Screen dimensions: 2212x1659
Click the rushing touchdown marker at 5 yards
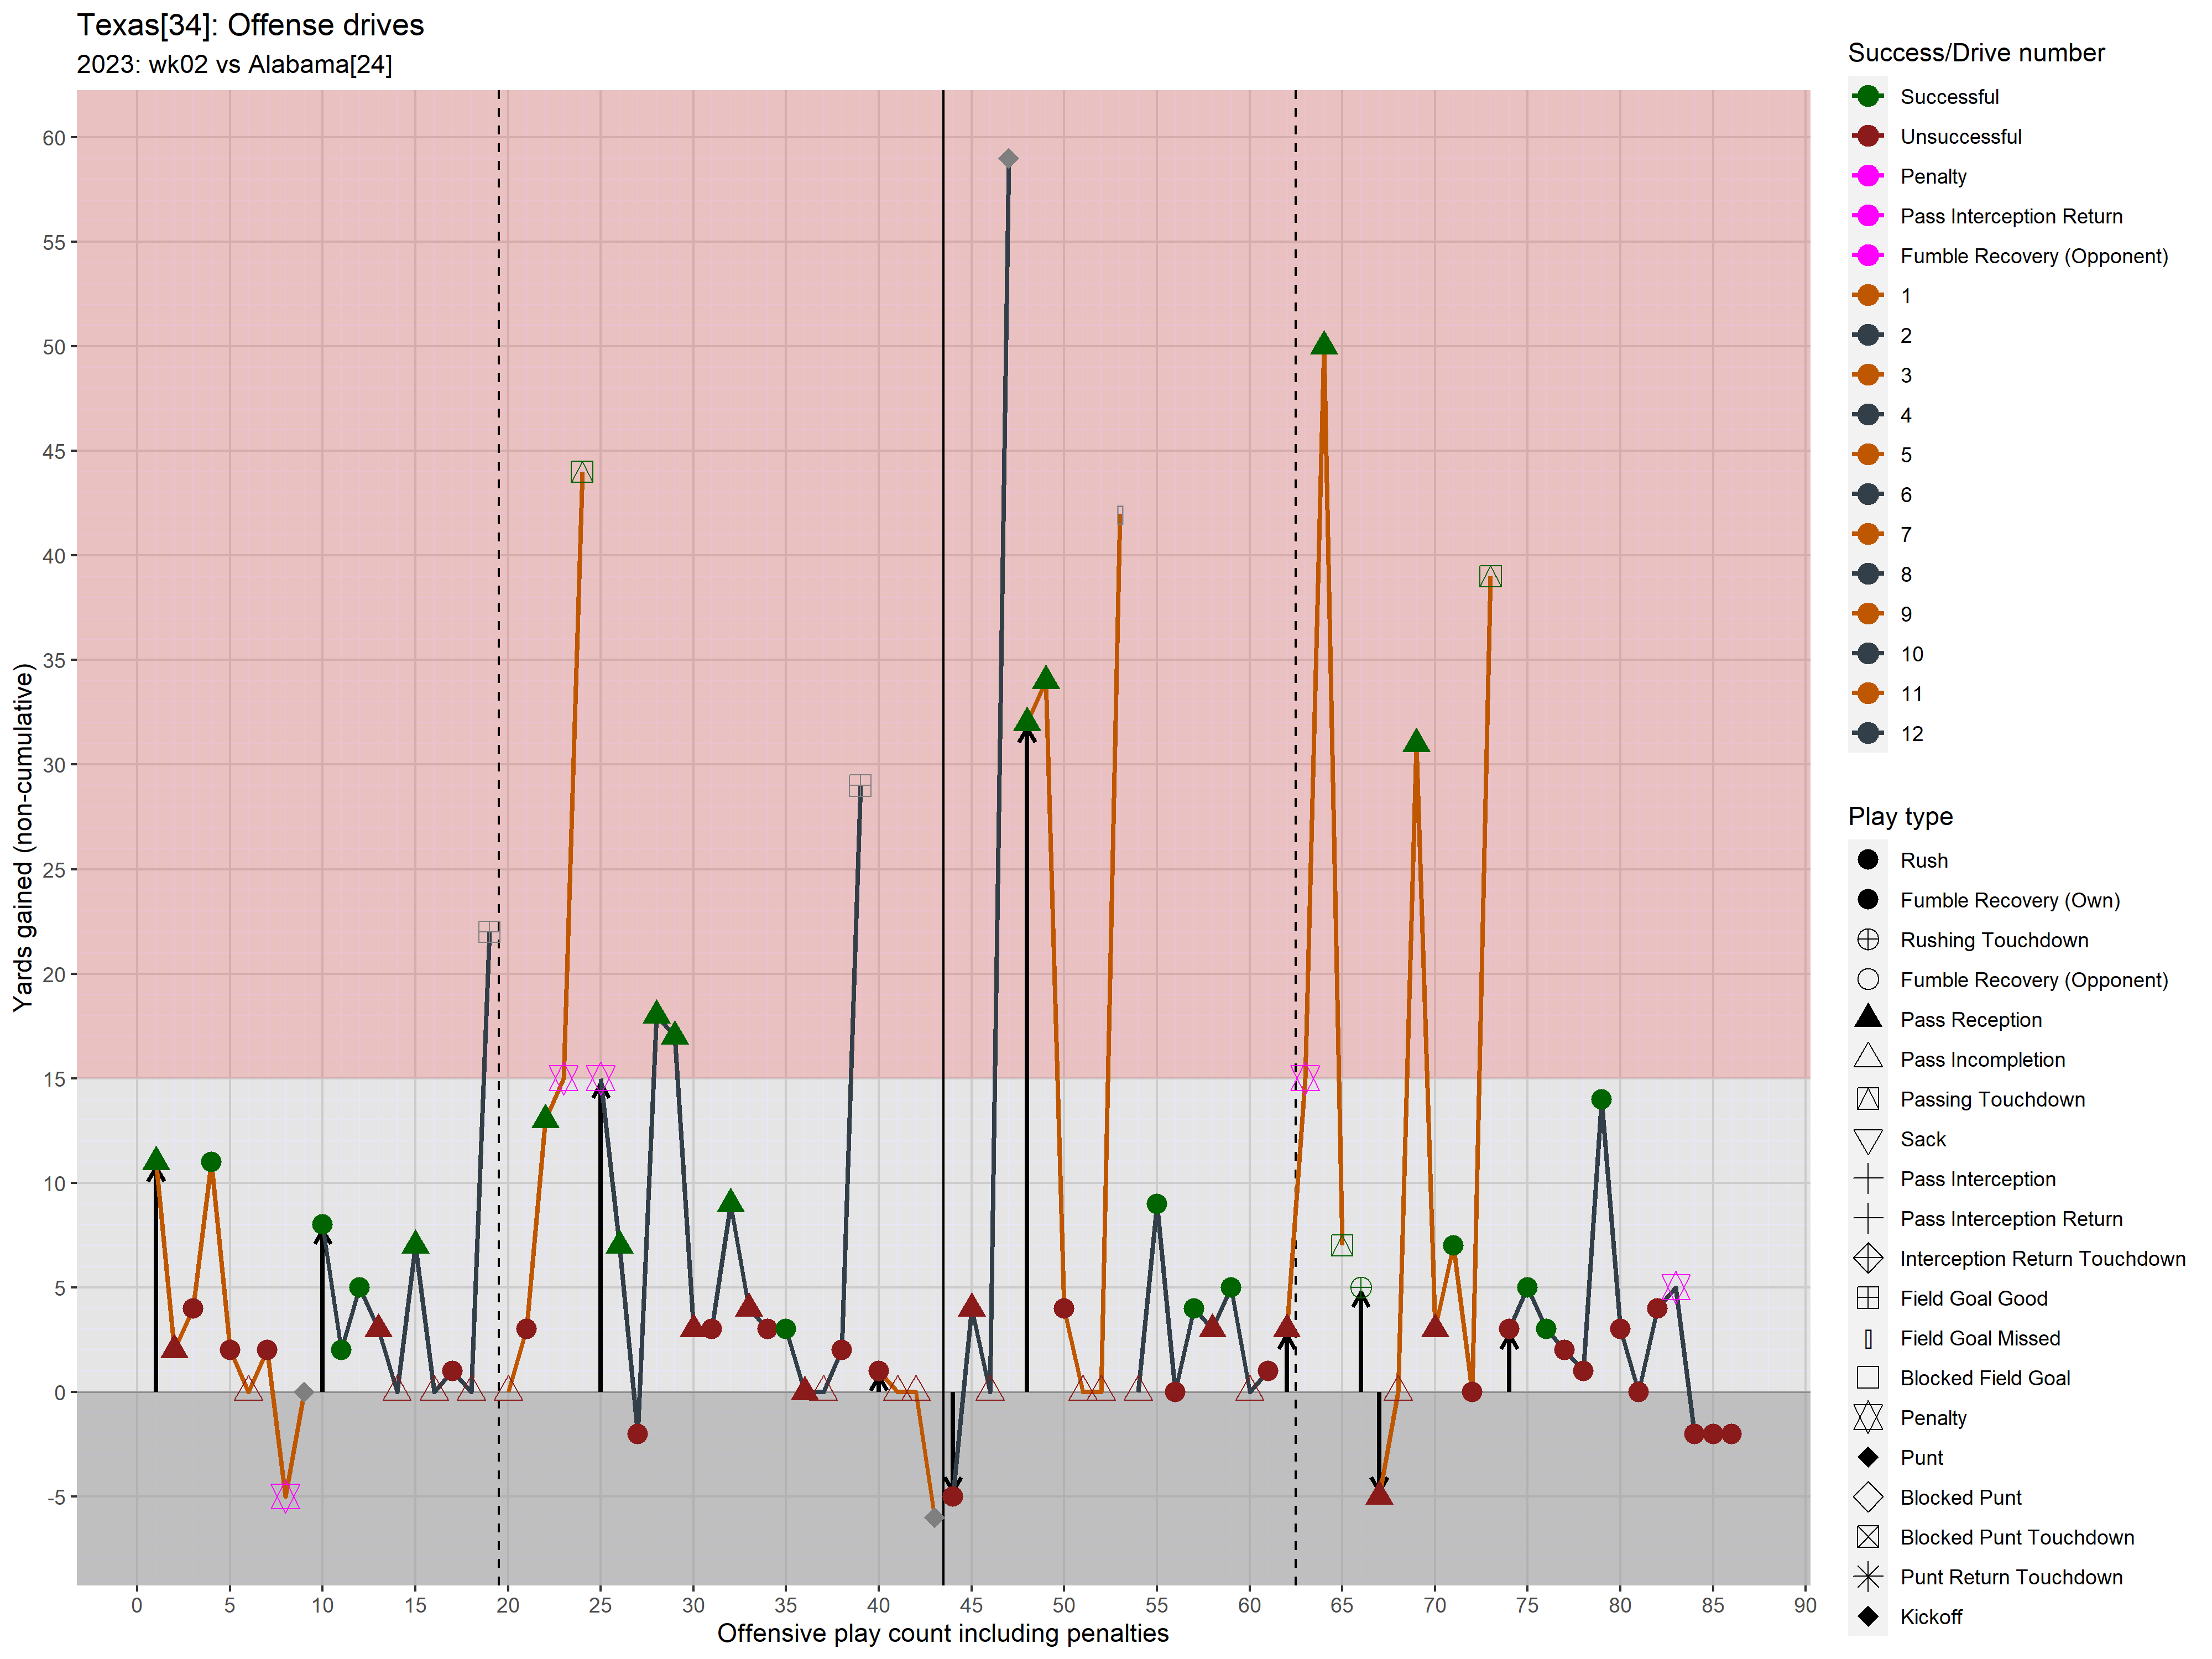point(1361,1287)
